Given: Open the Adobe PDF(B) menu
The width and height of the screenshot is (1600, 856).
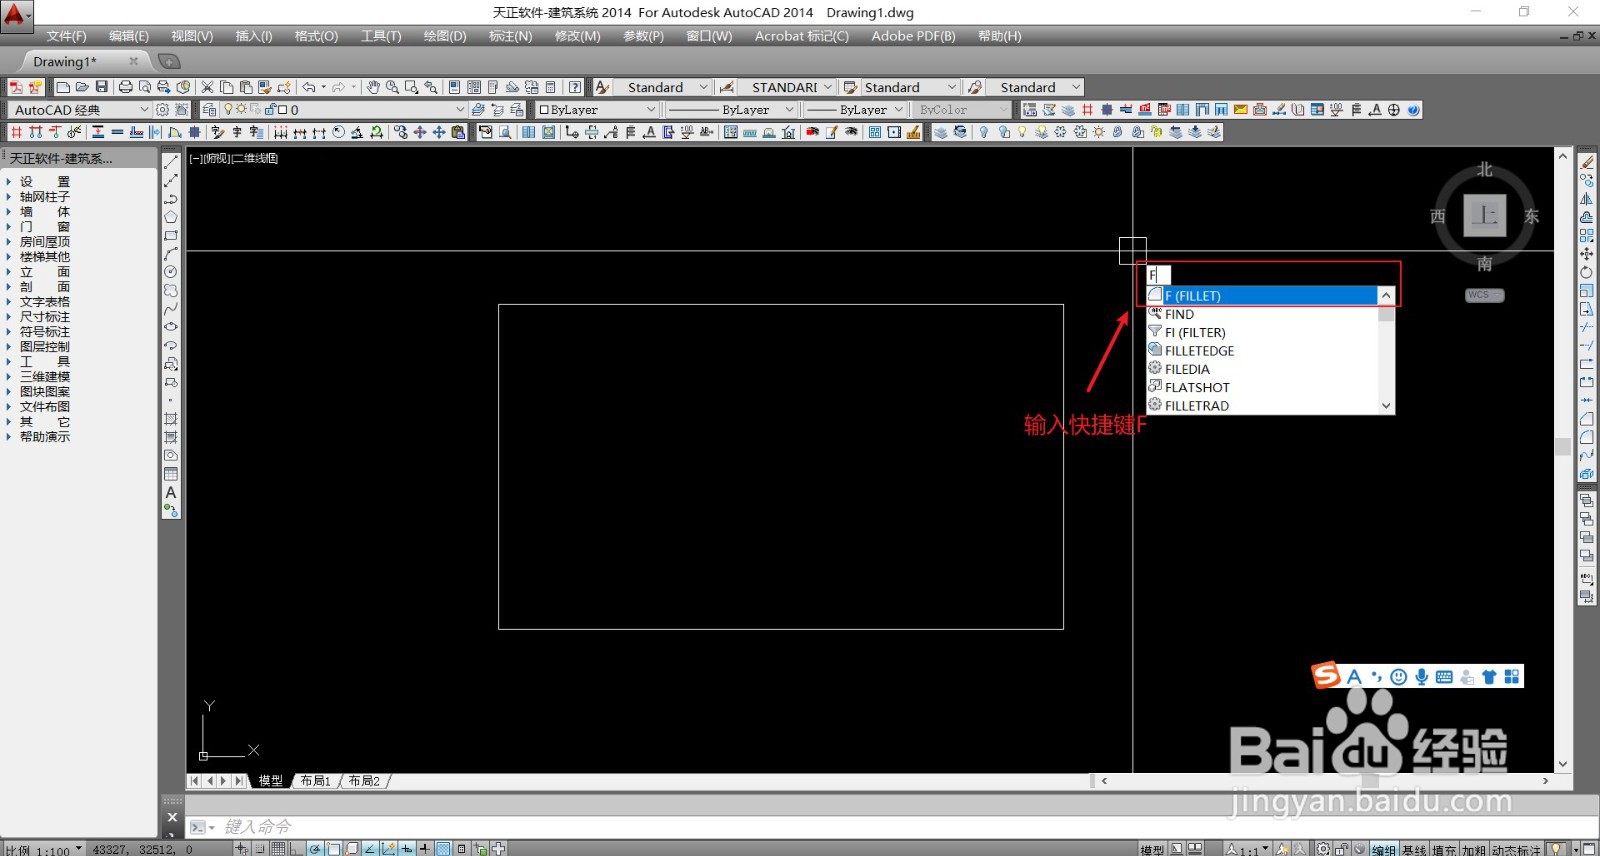Looking at the screenshot, I should pyautogui.click(x=913, y=36).
